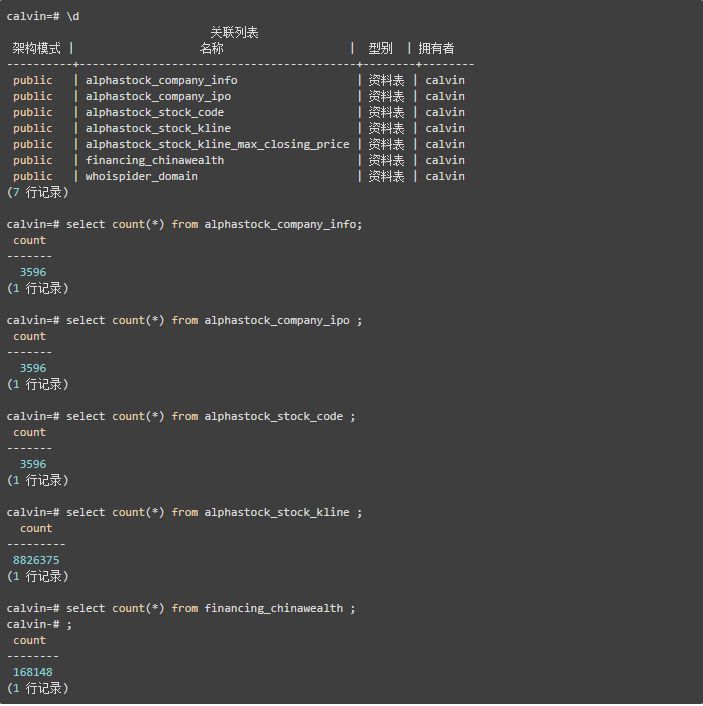Image resolution: width=703 pixels, height=706 pixels.
Task: Click the (7 行记录) row count line
Action: coord(38,192)
